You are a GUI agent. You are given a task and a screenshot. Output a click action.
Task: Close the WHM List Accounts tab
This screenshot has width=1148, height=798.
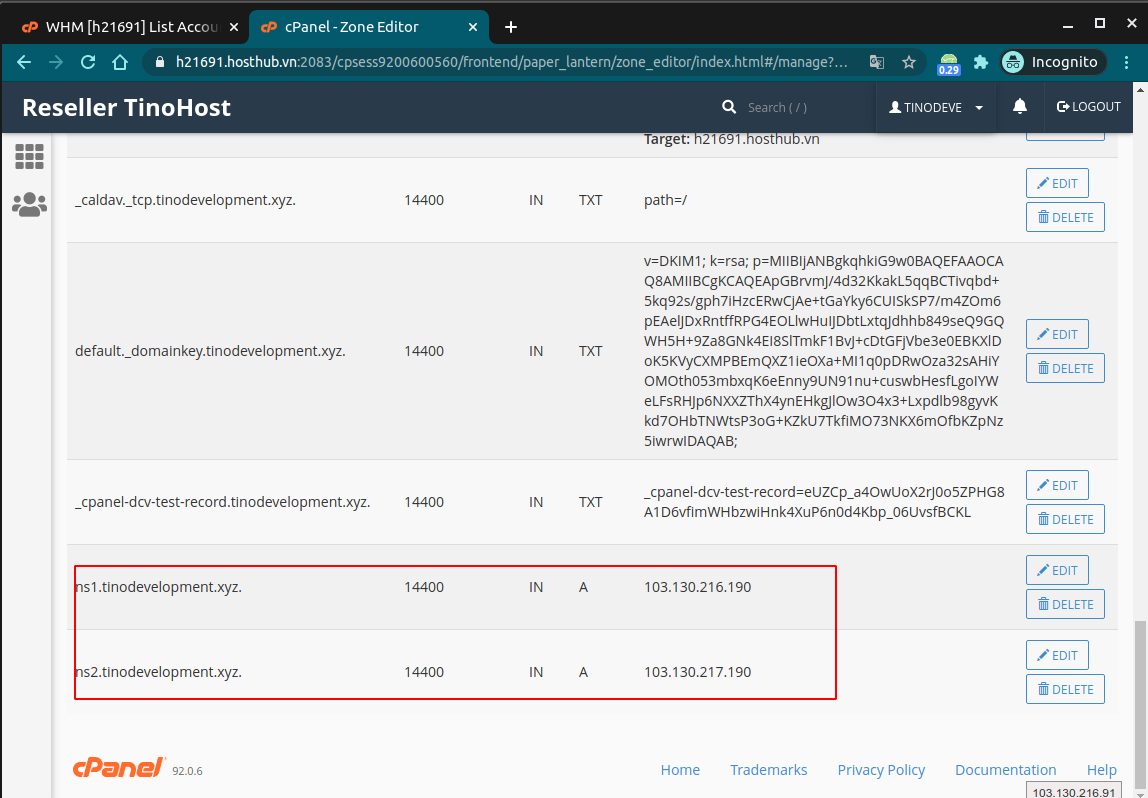point(234,27)
